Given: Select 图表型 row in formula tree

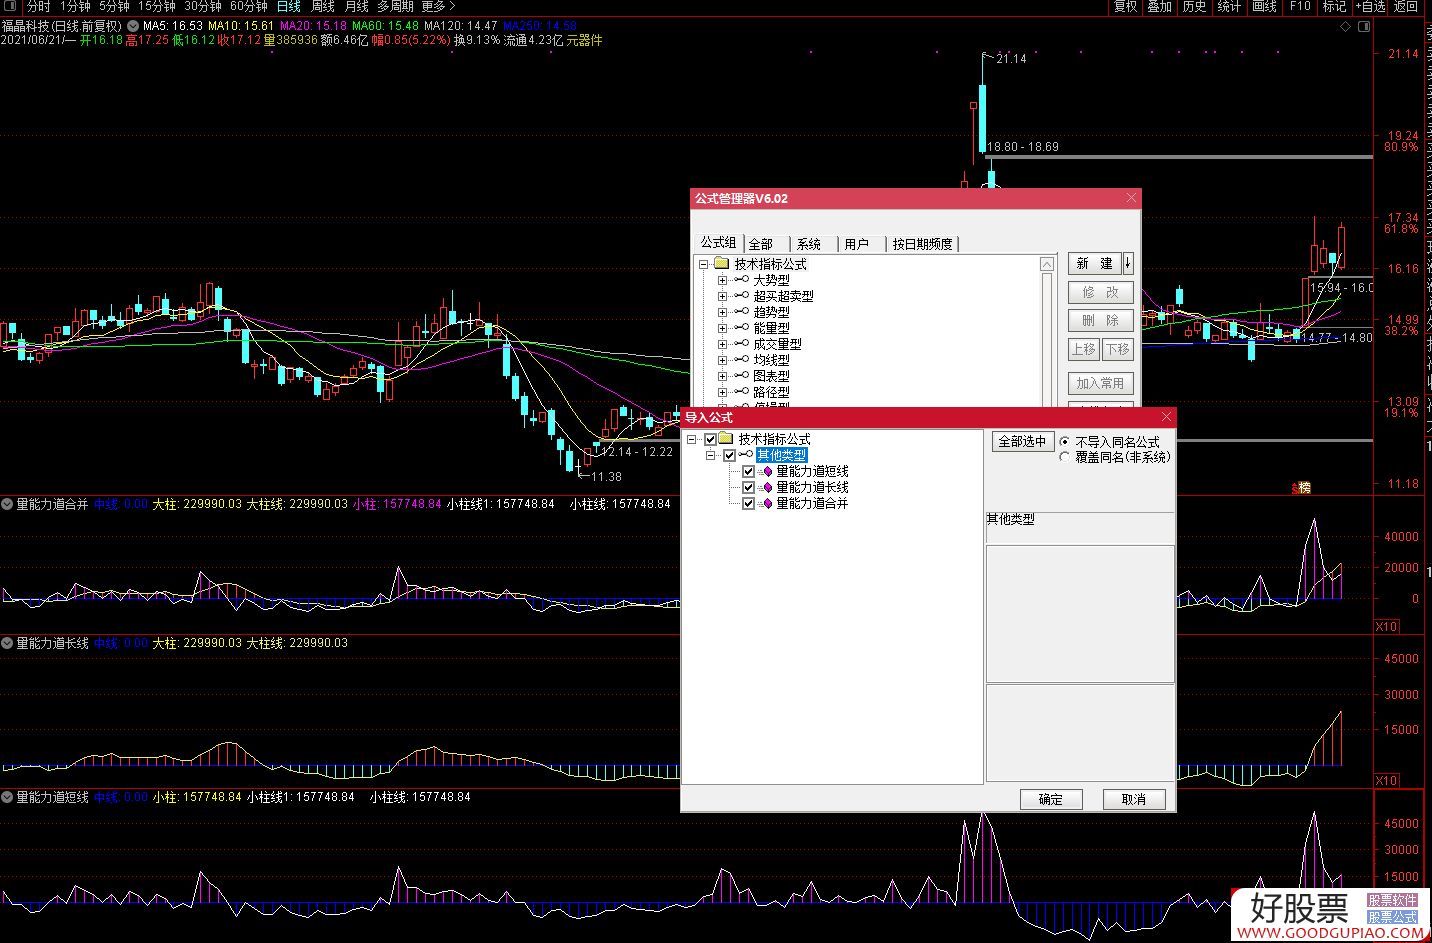Looking at the screenshot, I should click(771, 376).
